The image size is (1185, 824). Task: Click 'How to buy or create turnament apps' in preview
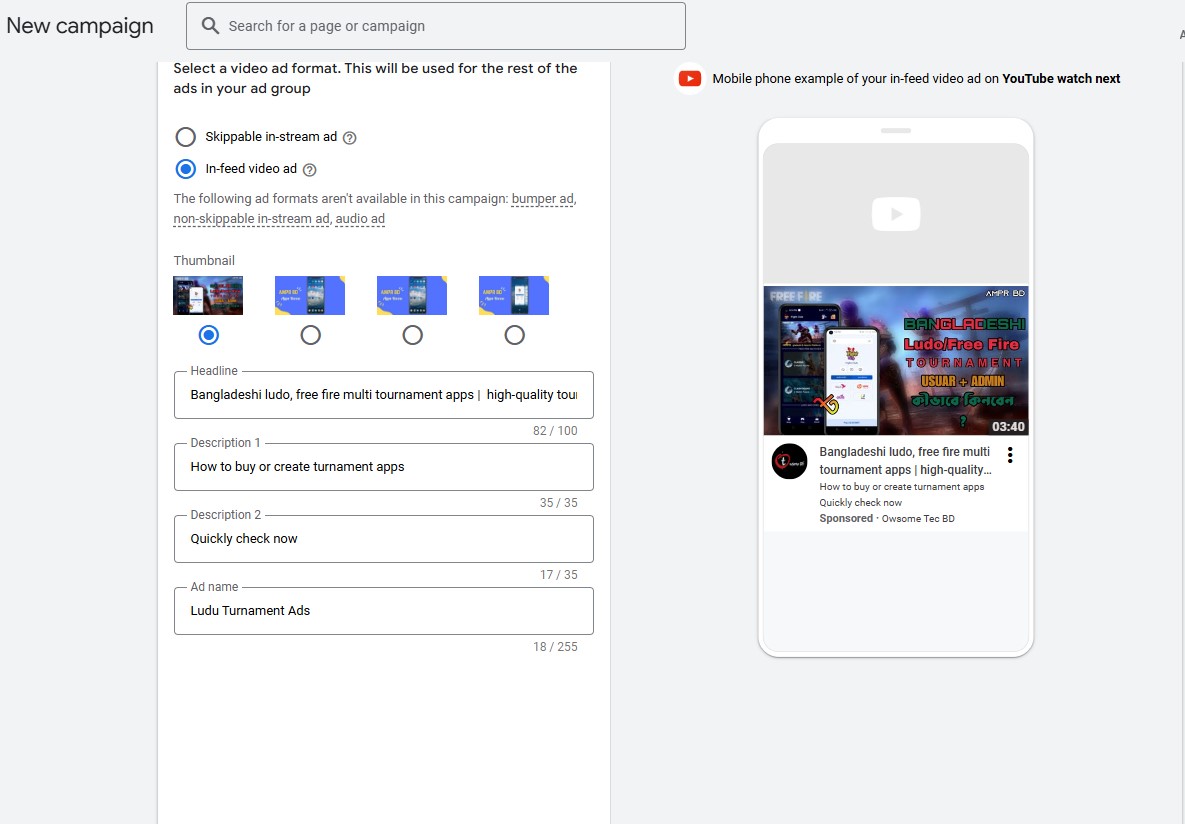pos(902,487)
